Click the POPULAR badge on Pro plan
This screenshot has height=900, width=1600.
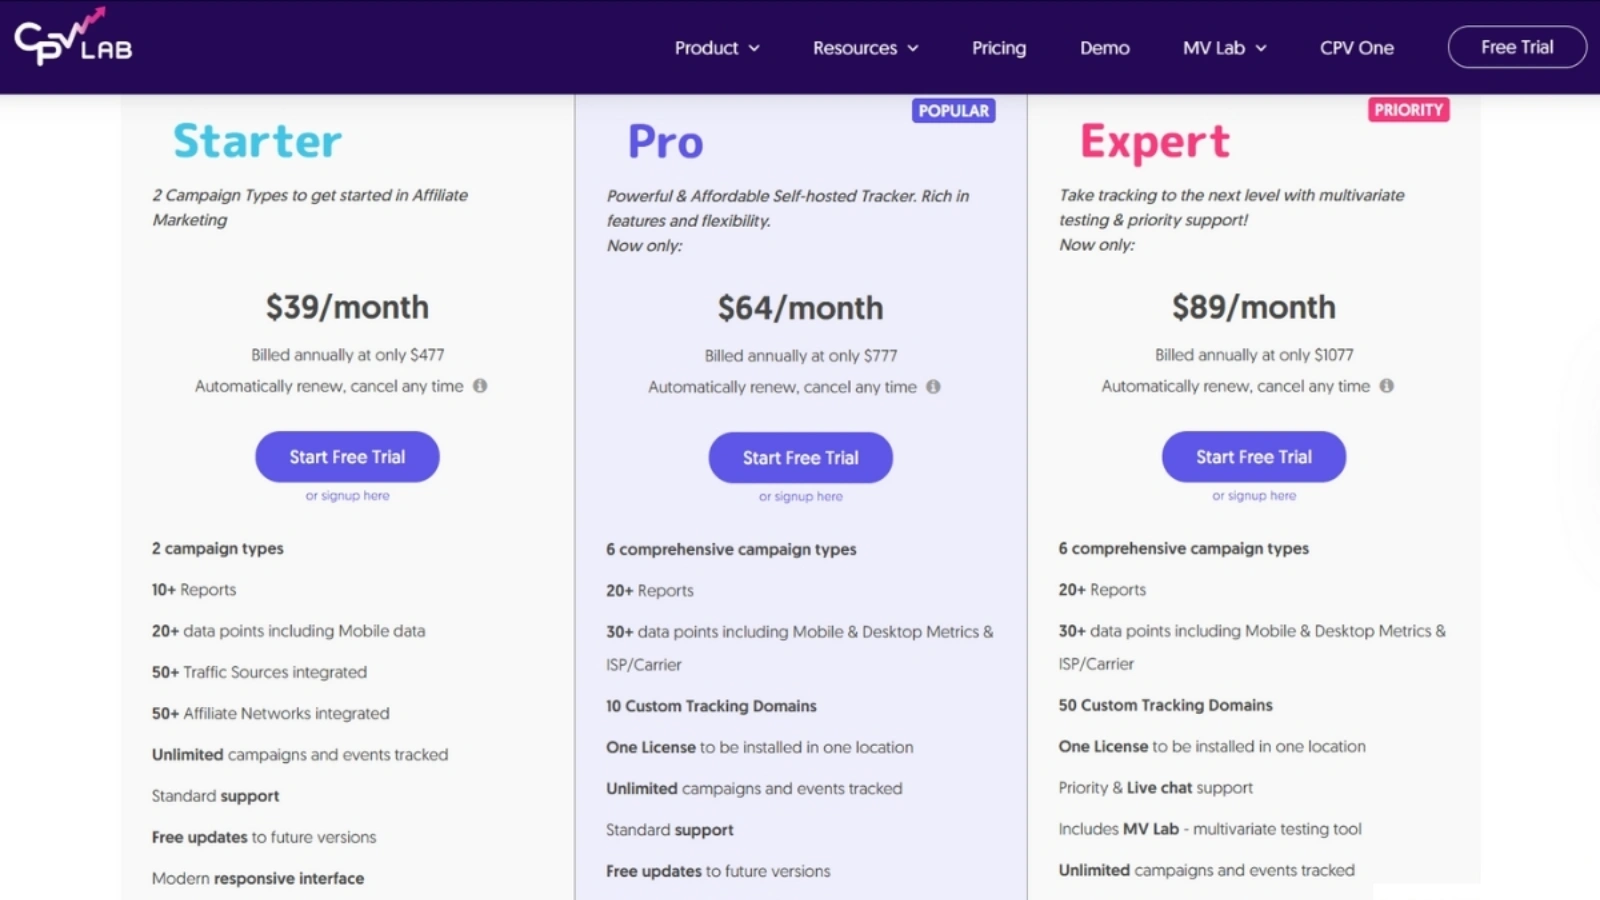(x=953, y=110)
